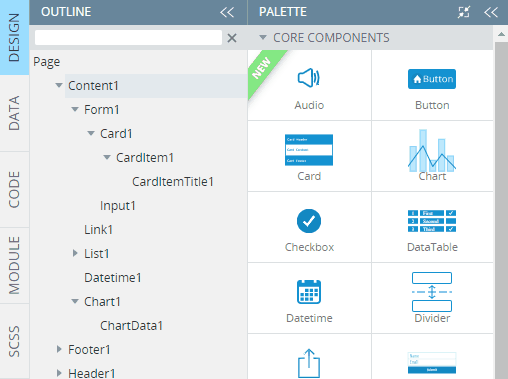This screenshot has height=379, width=508.
Task: Select the form component thumbnail
Action: point(432,363)
